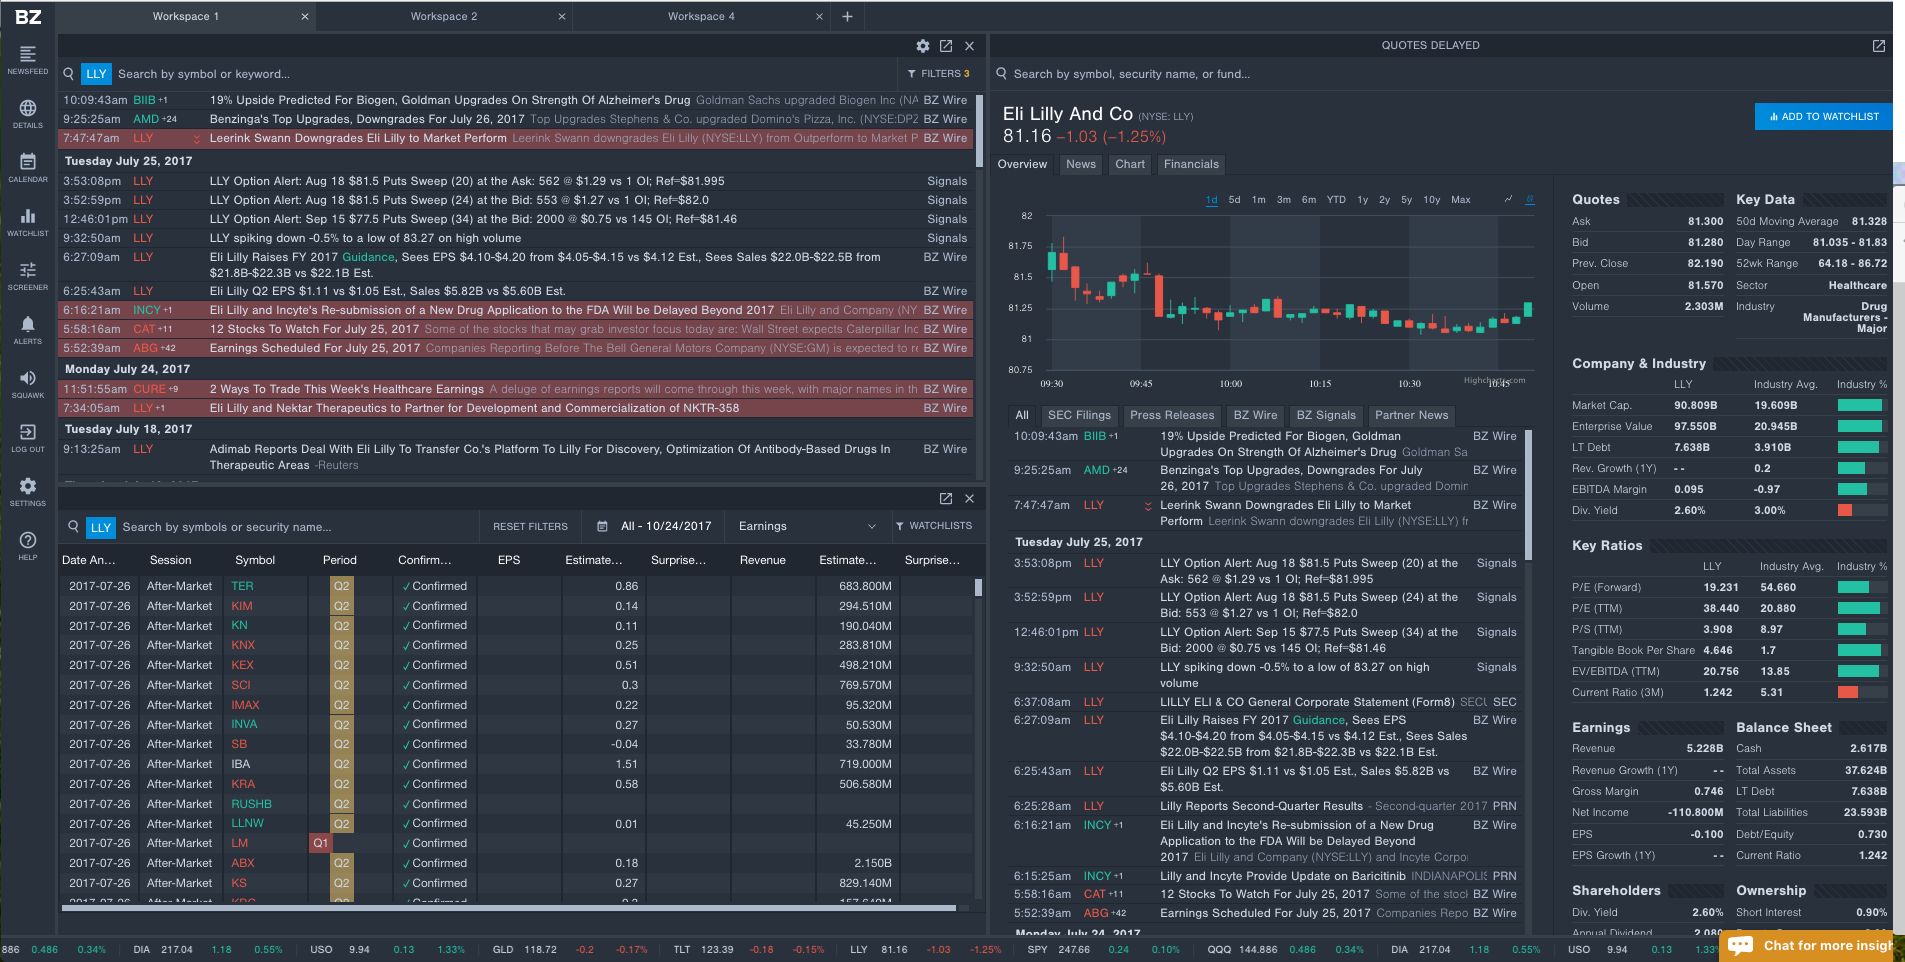Select the 1d chart range
1905x962 pixels.
pos(1212,200)
